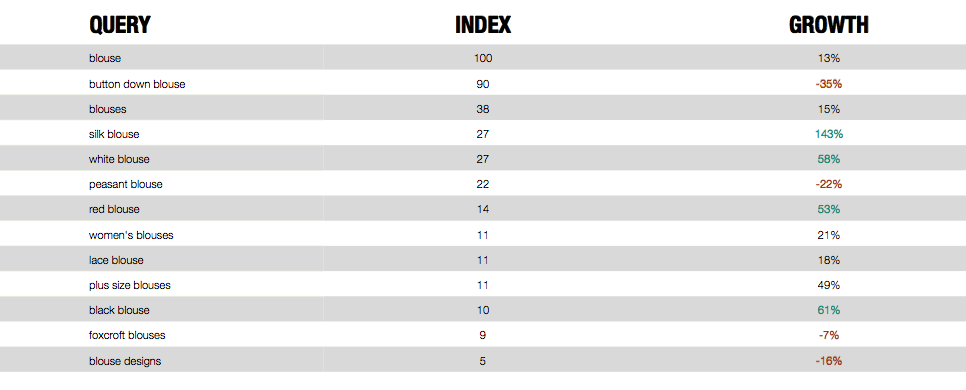966x390 pixels.
Task: Select the 'blouse' query row
Action: (483, 58)
